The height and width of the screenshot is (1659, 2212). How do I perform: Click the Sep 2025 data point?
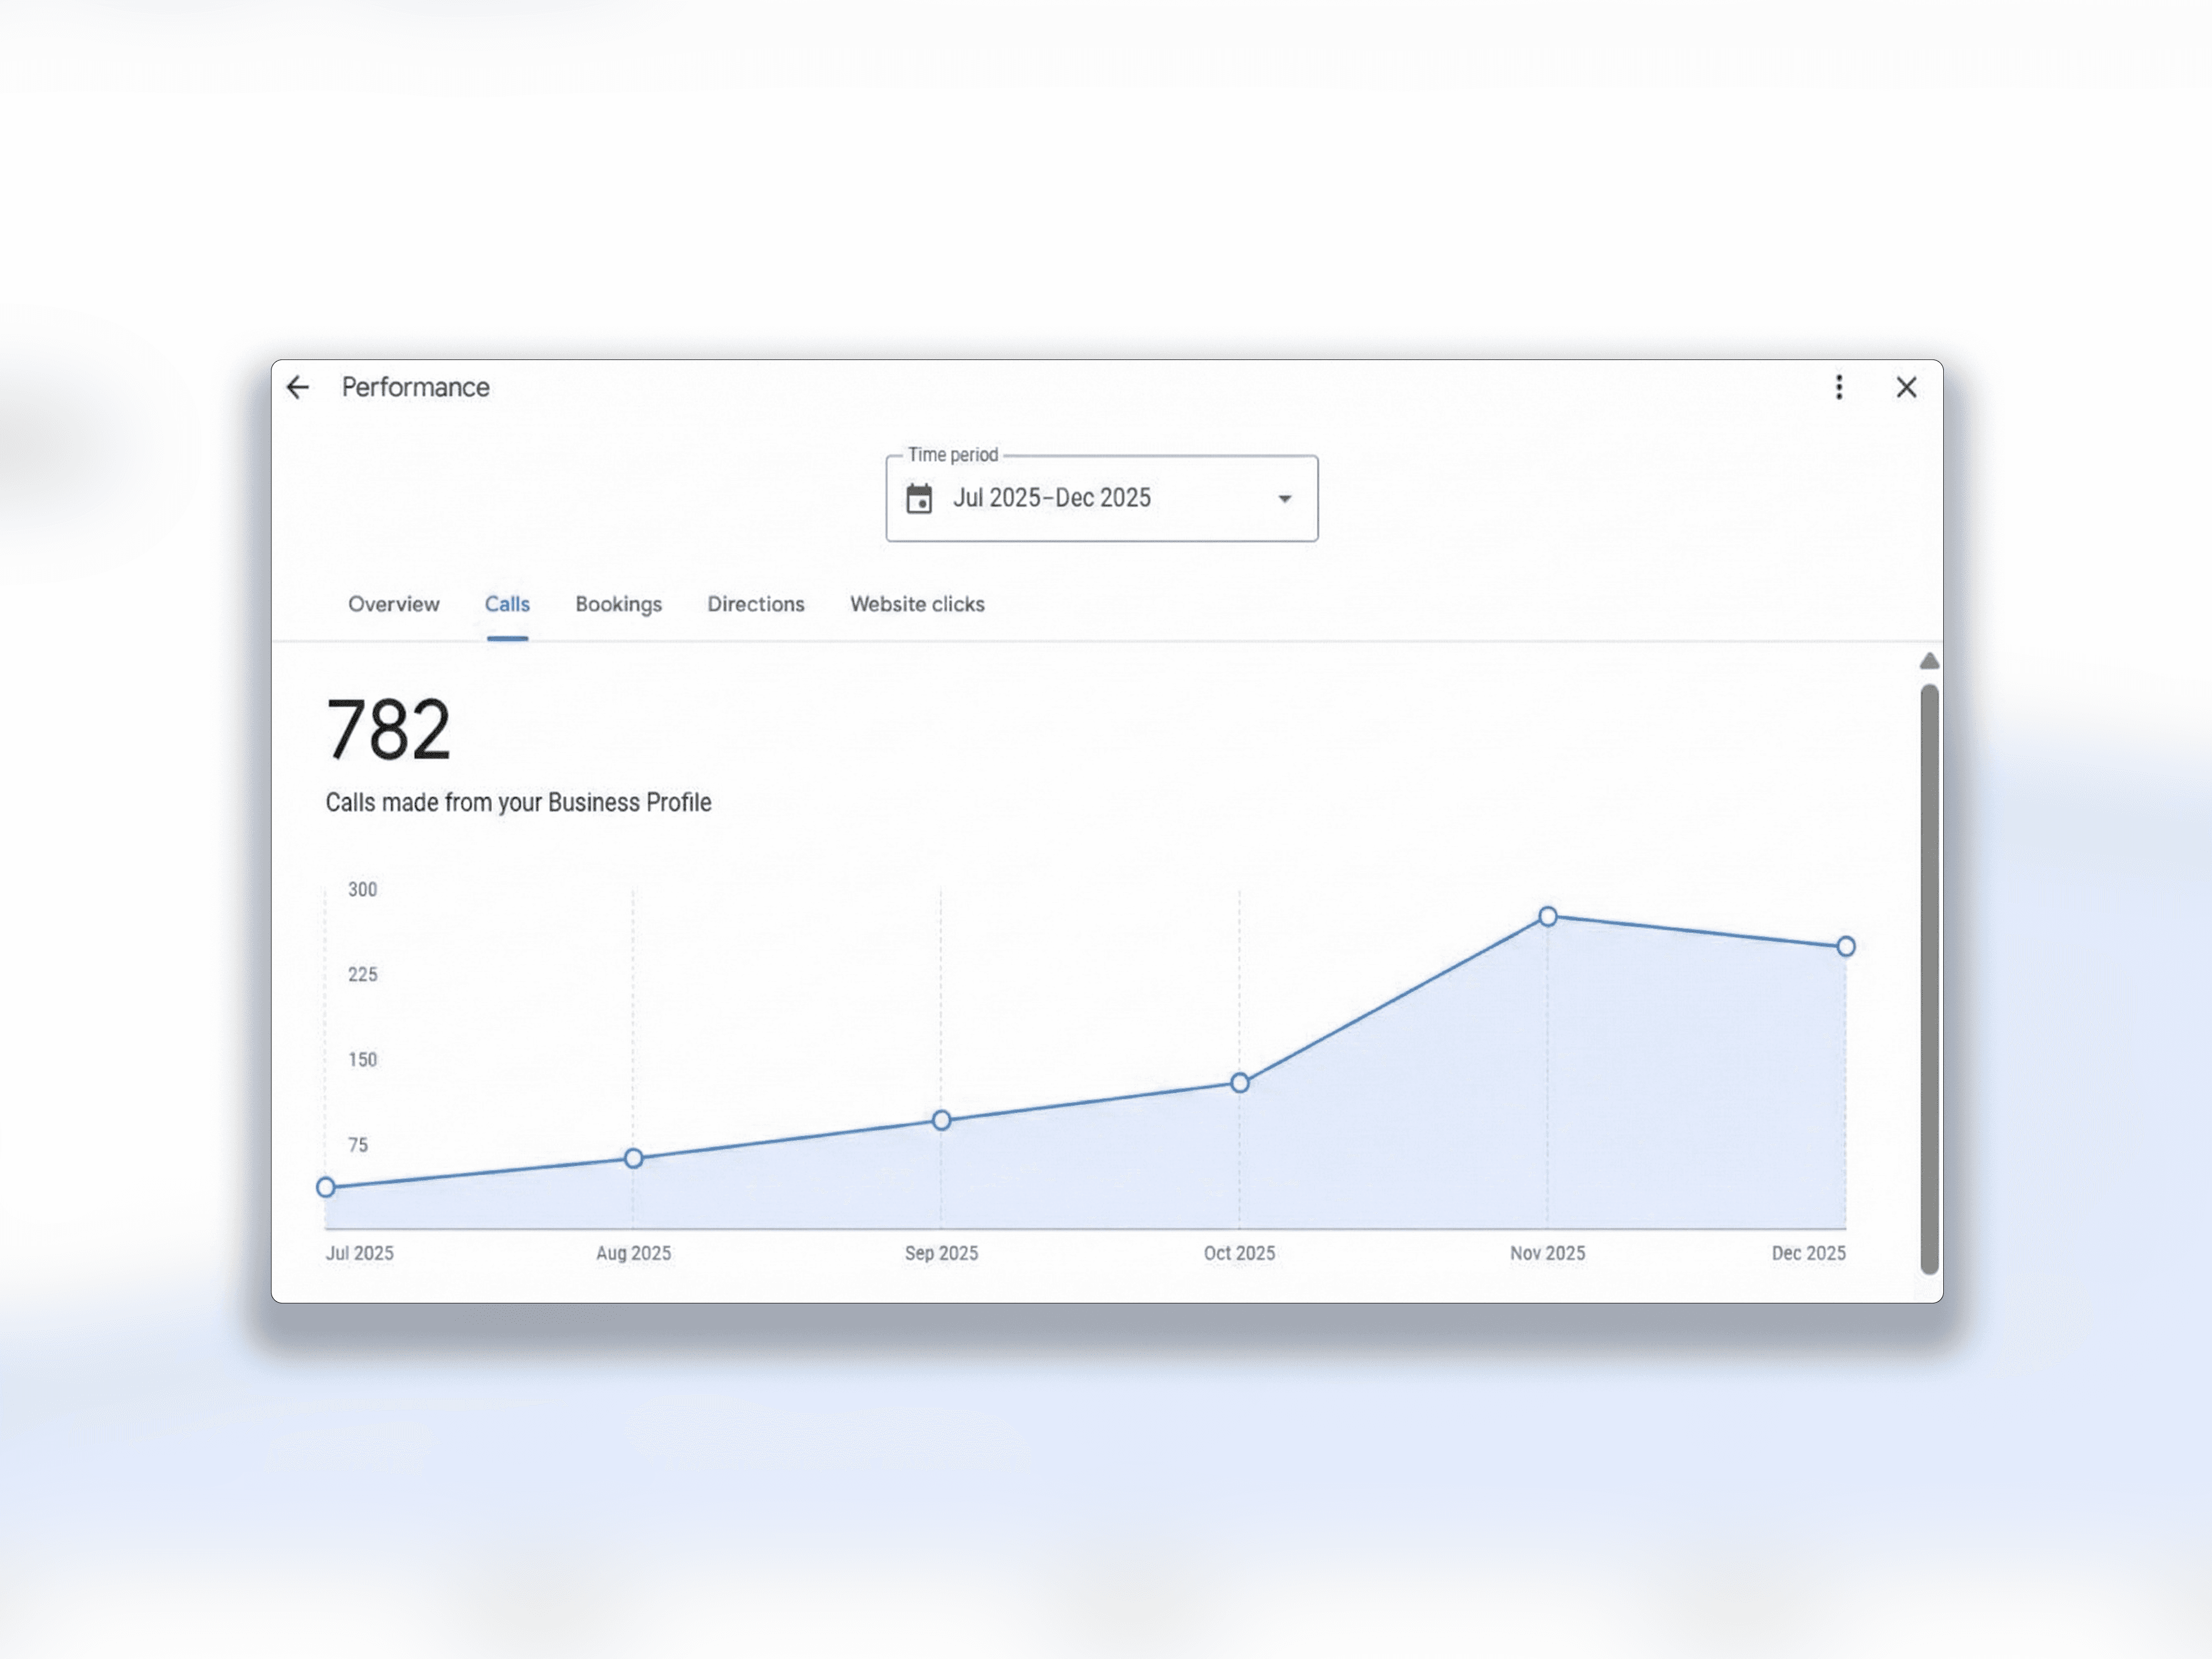click(941, 1120)
